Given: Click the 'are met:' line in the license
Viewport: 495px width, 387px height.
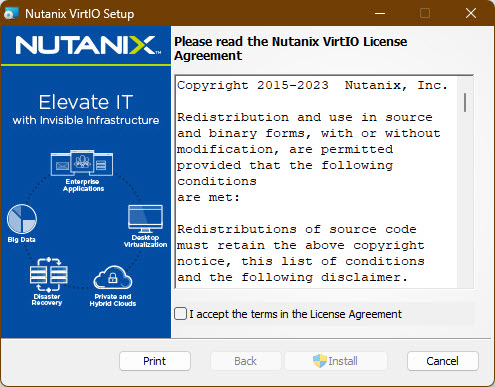Looking at the screenshot, I should point(208,197).
